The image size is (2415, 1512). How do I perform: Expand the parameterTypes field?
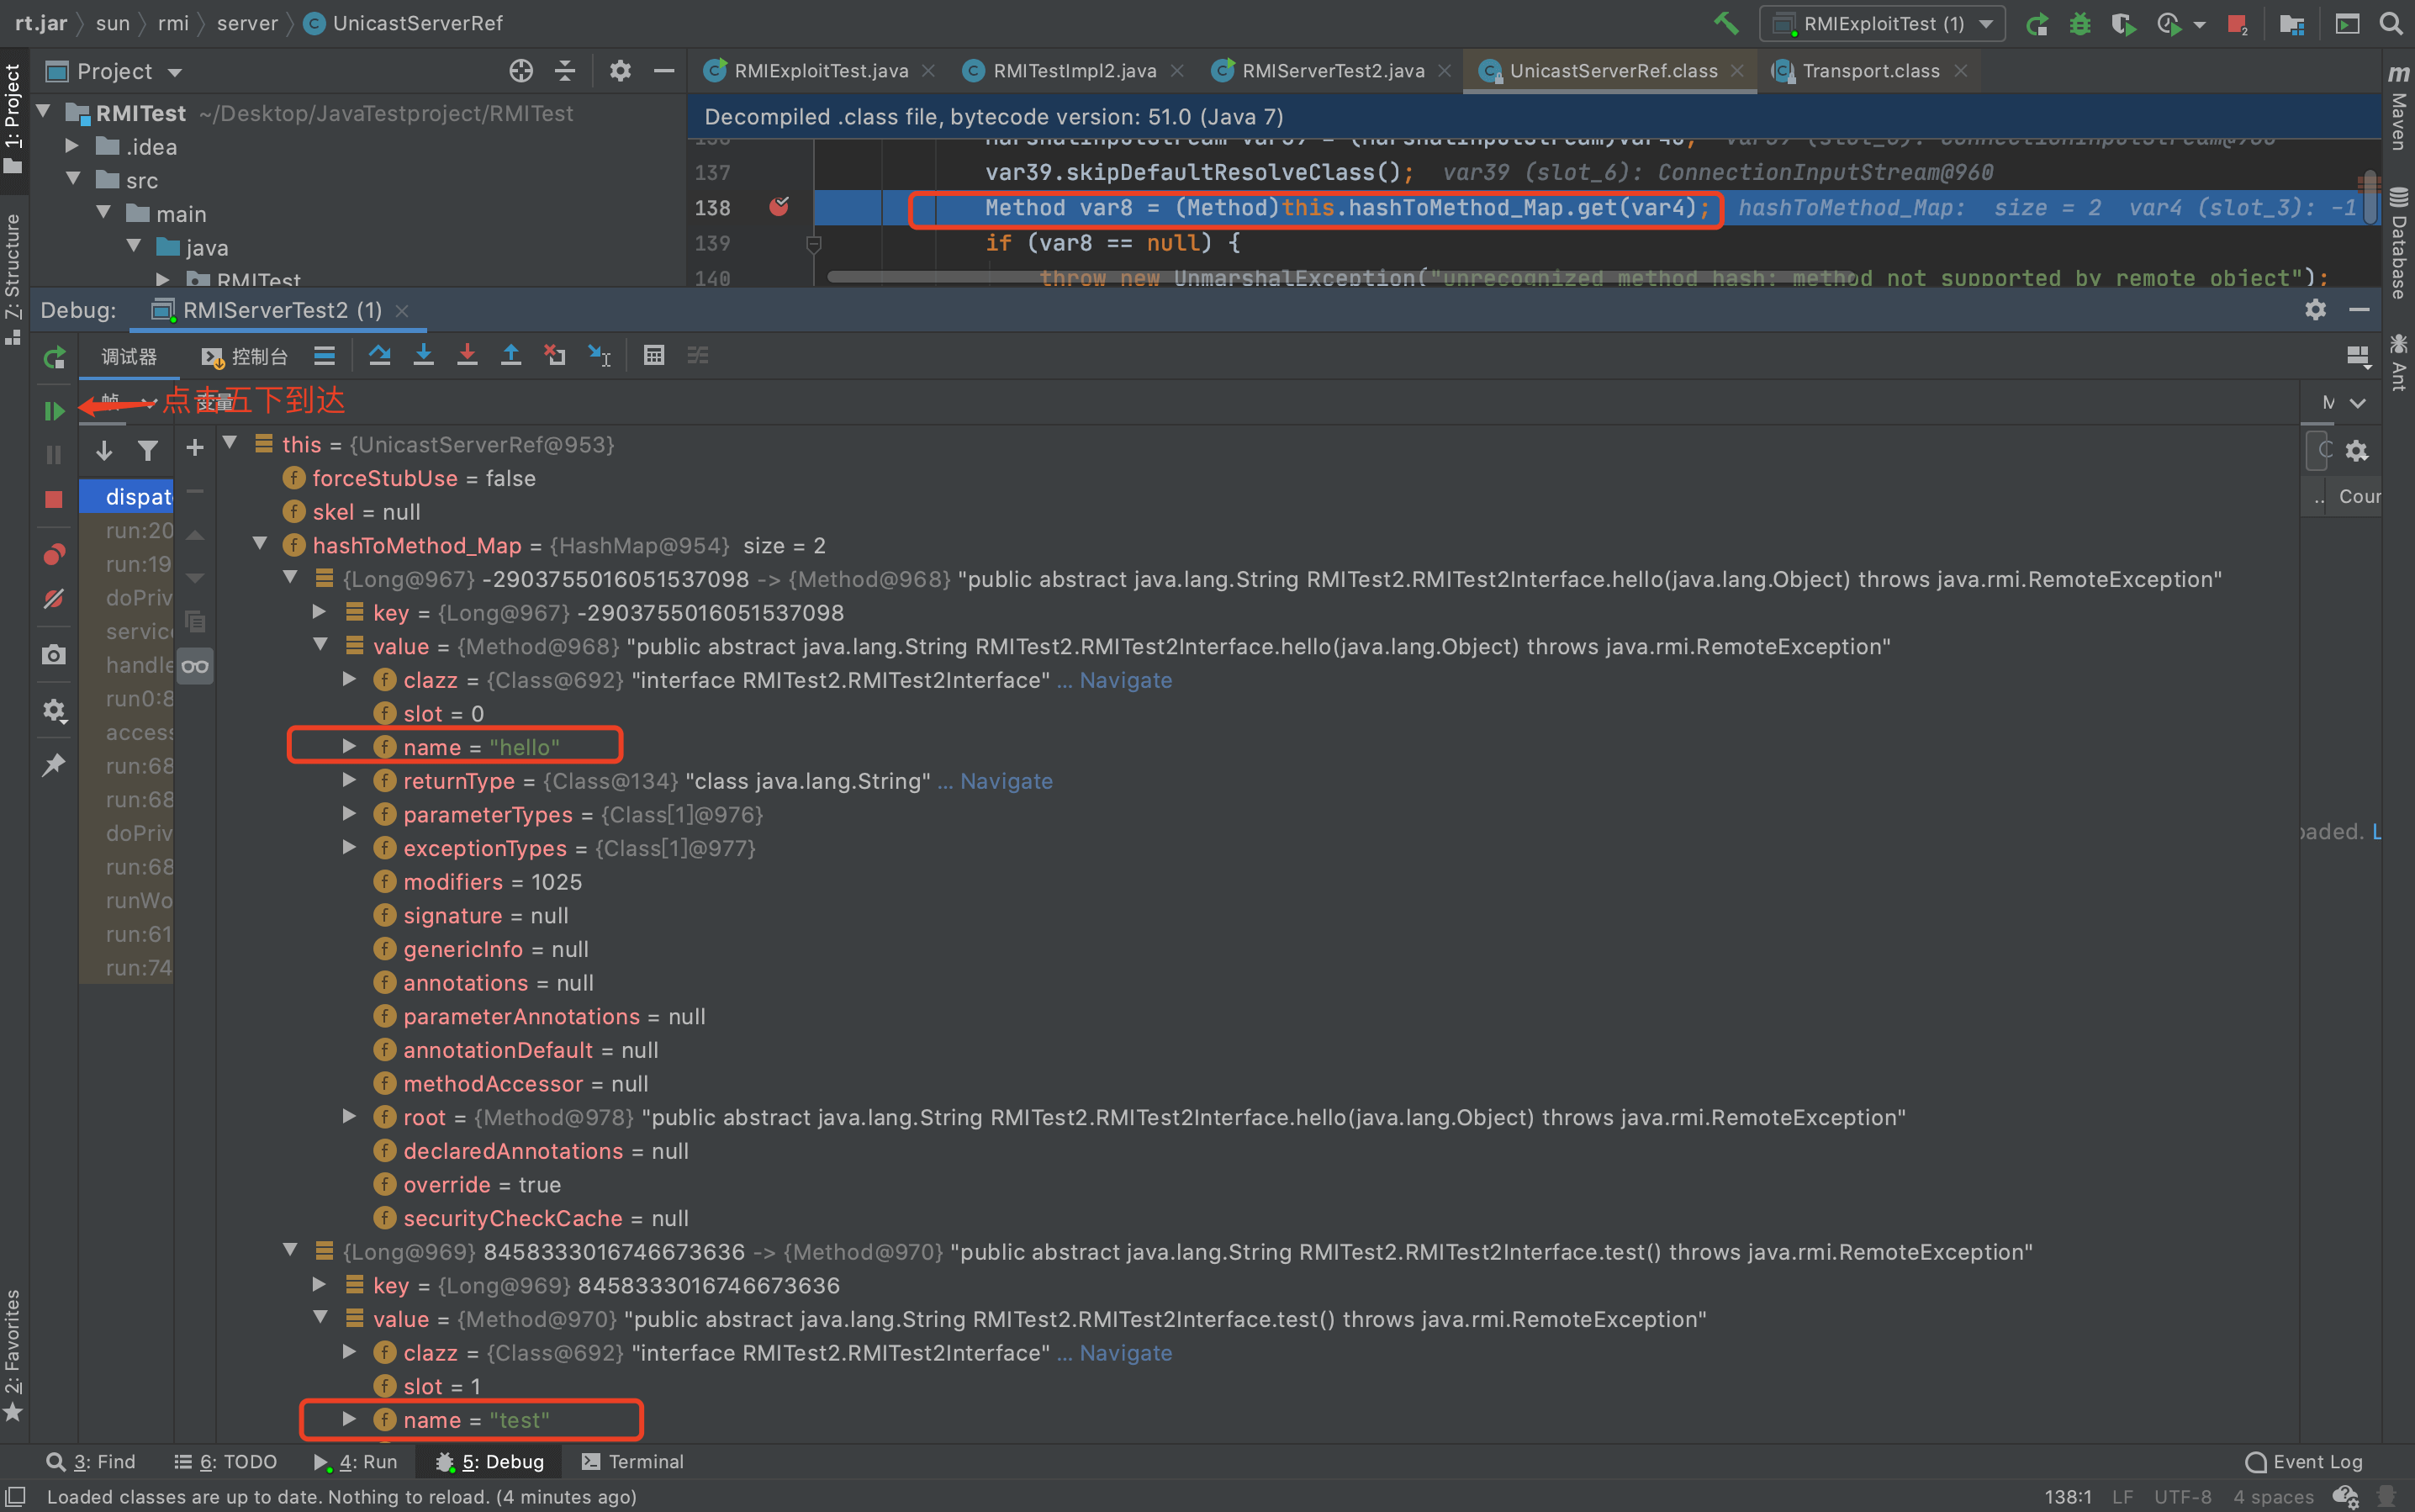pos(349,813)
